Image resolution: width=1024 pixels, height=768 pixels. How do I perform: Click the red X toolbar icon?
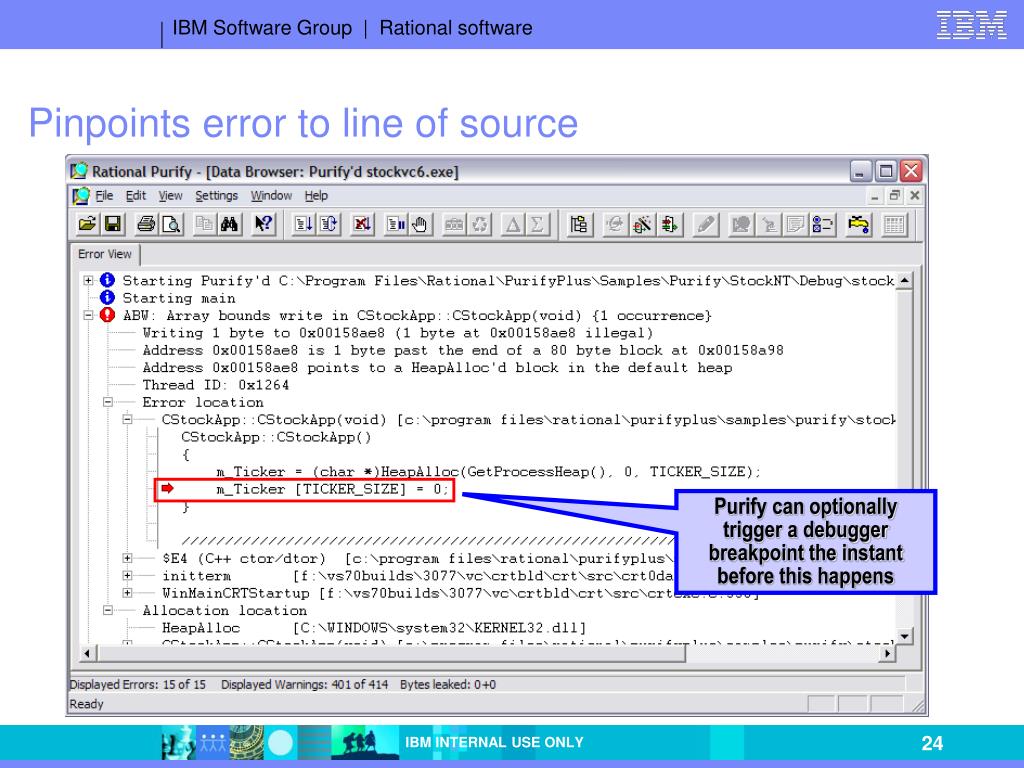(361, 225)
